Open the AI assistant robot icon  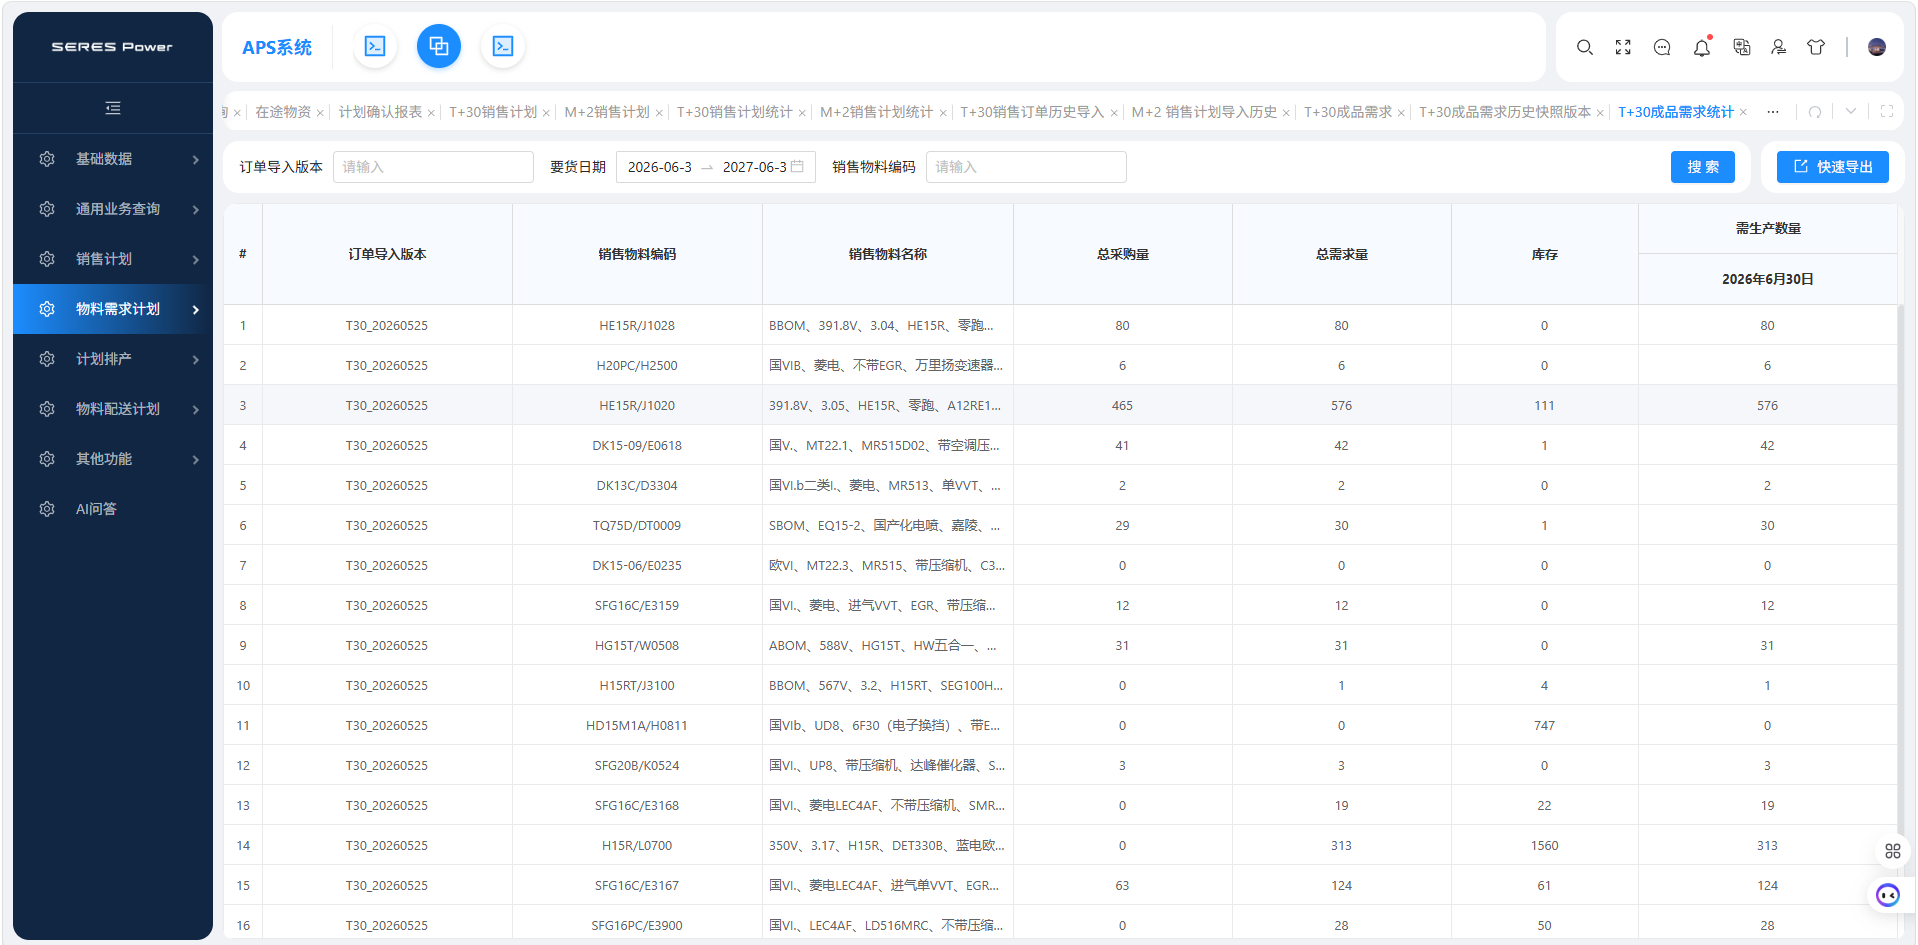pos(1888,895)
